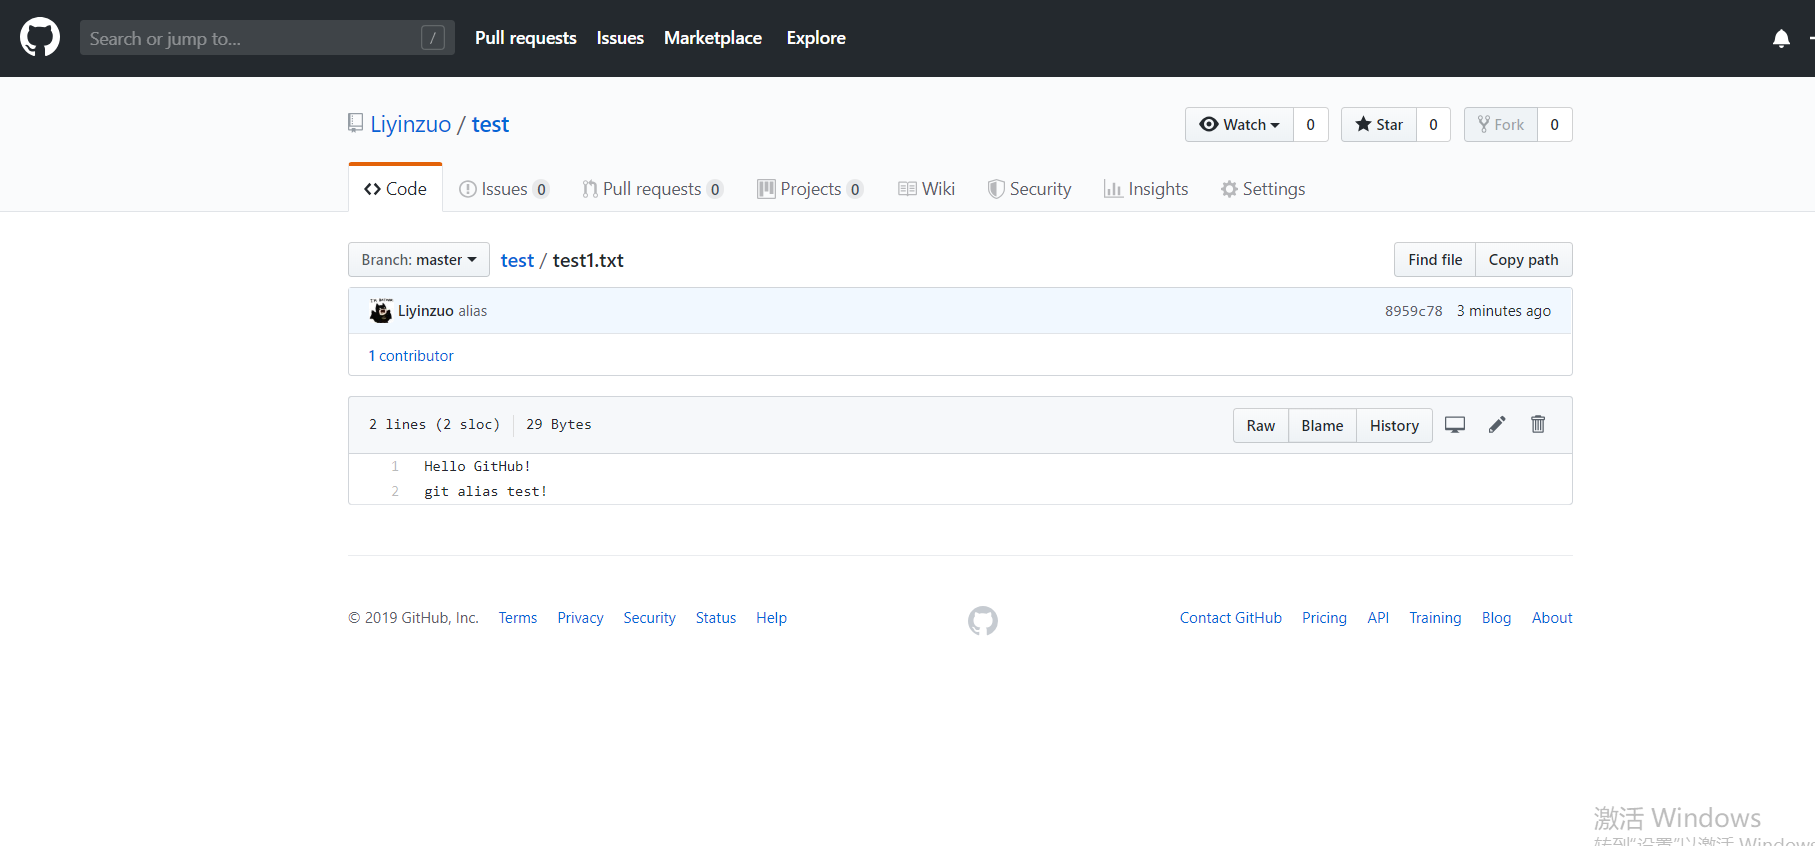The image size is (1815, 846).
Task: Go to the GitHub homepage via Octocat logo
Action: [40, 38]
